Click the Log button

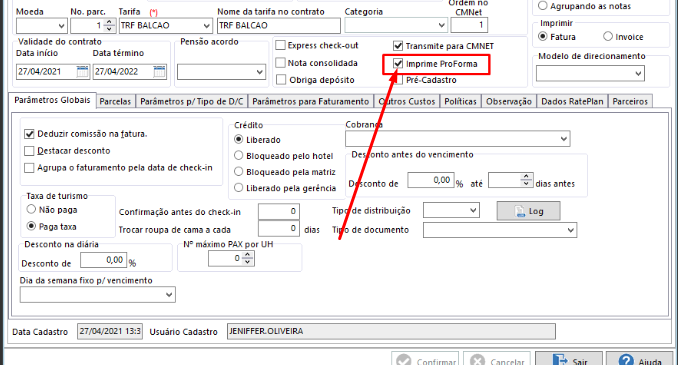pos(528,211)
